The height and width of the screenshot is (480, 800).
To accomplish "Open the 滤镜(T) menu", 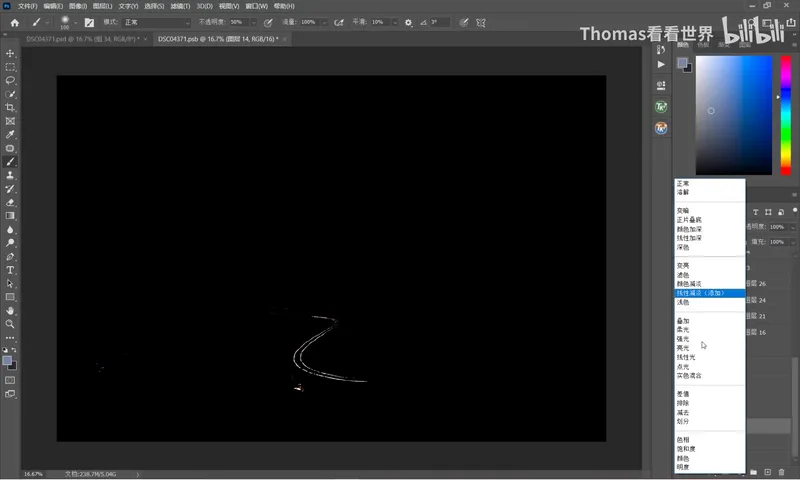I will tap(180, 6).
